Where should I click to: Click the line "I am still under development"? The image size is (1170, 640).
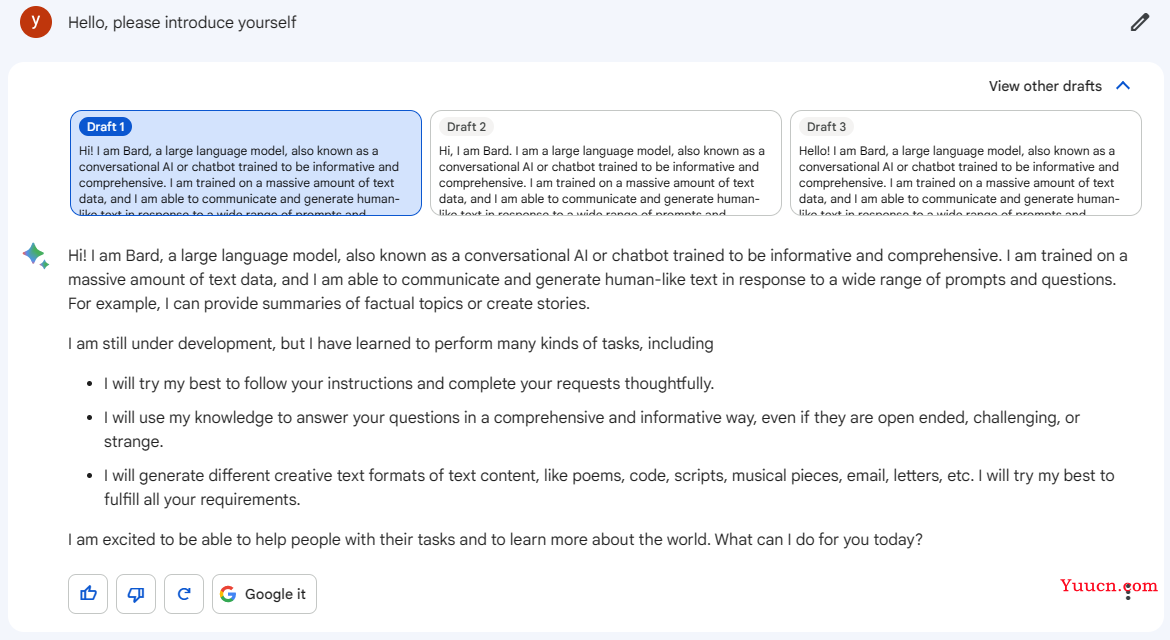[390, 343]
